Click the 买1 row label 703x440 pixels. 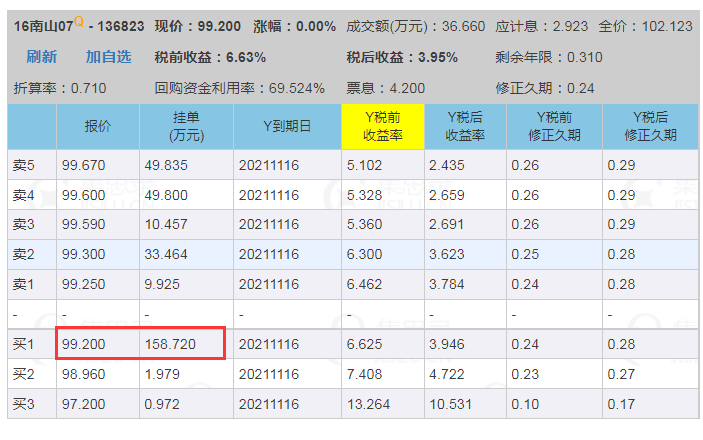pyautogui.click(x=23, y=344)
